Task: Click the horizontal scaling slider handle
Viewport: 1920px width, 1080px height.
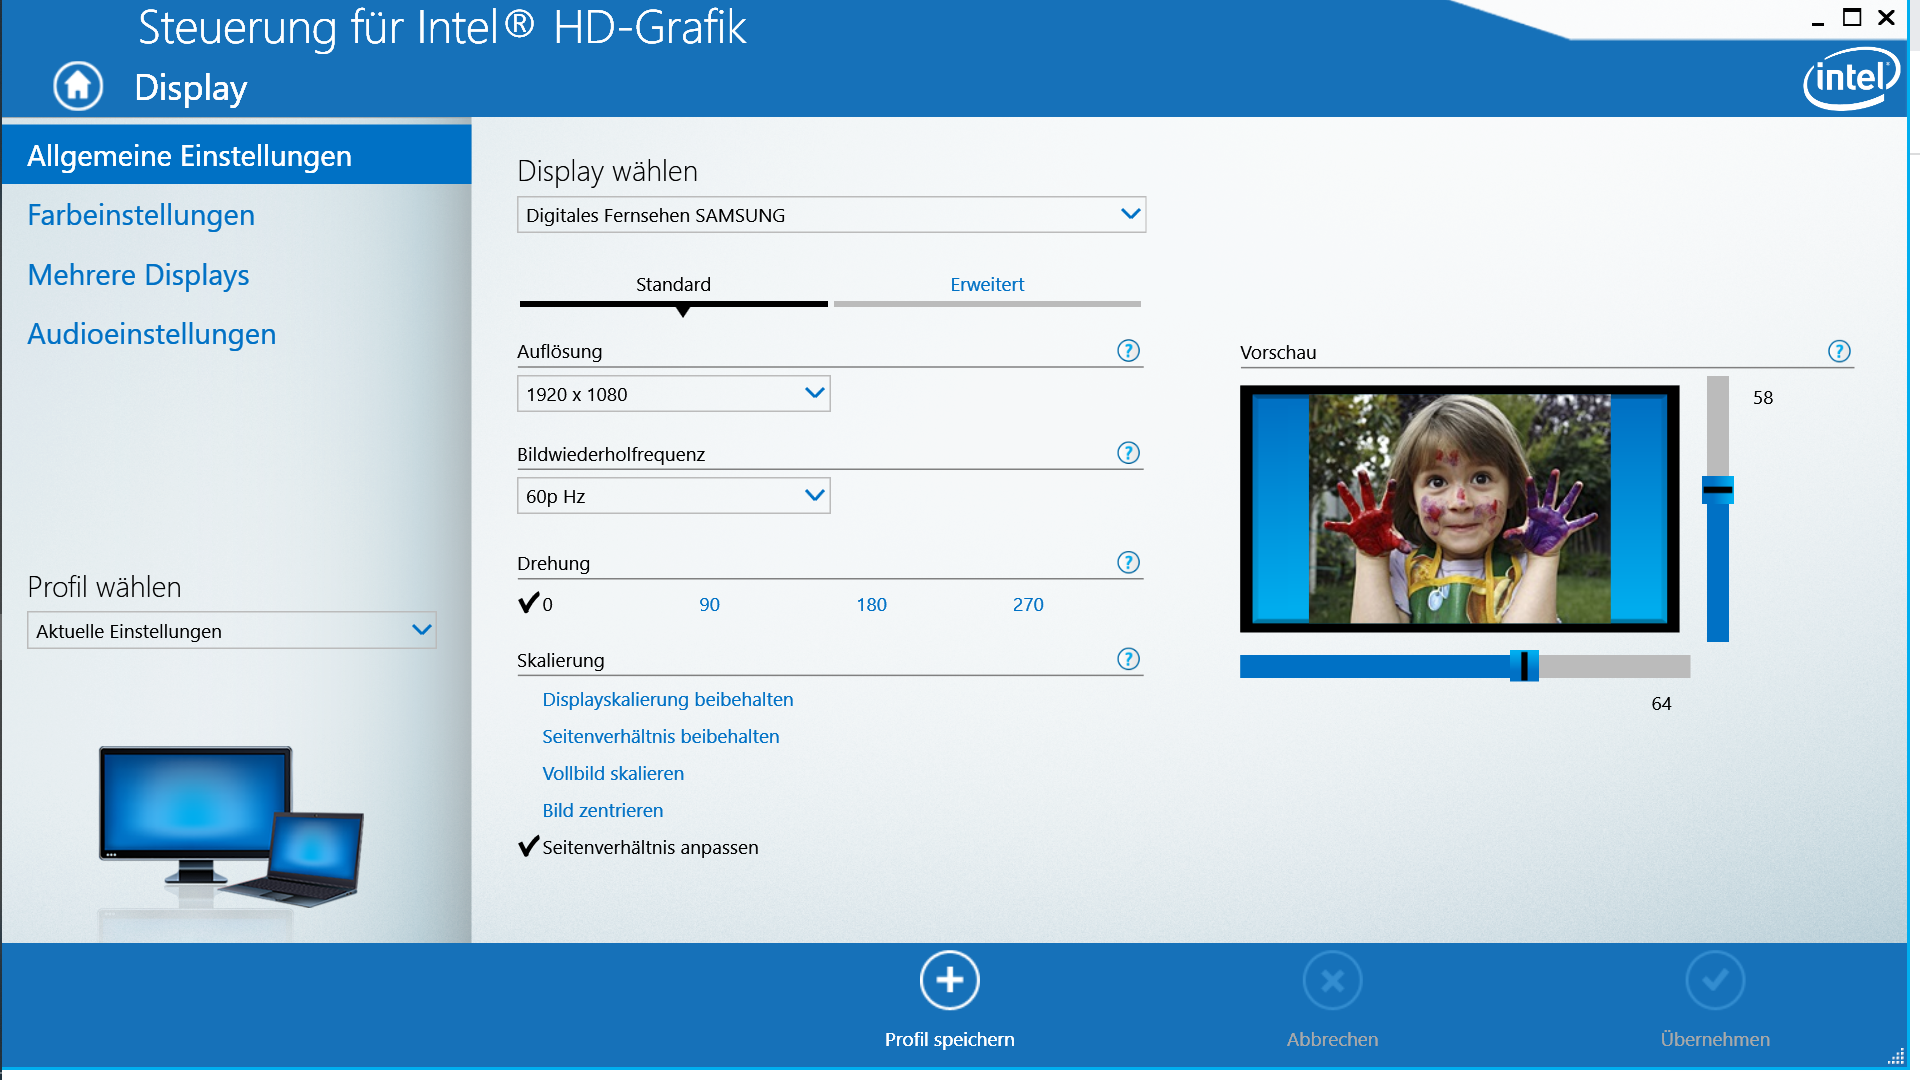Action: [x=1524, y=666]
